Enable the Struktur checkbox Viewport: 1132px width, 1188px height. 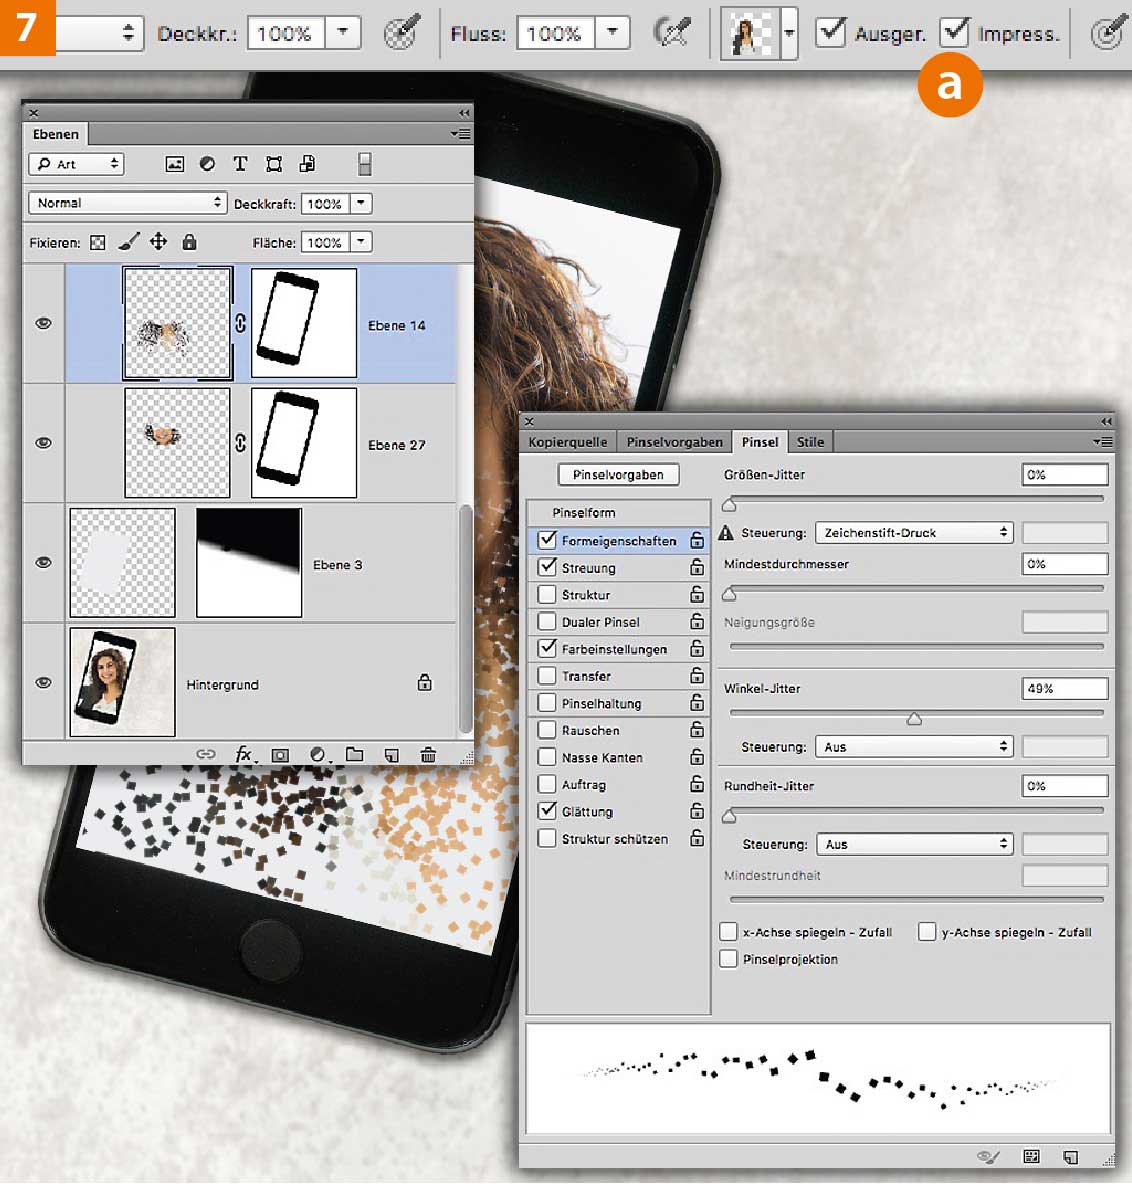(x=547, y=595)
